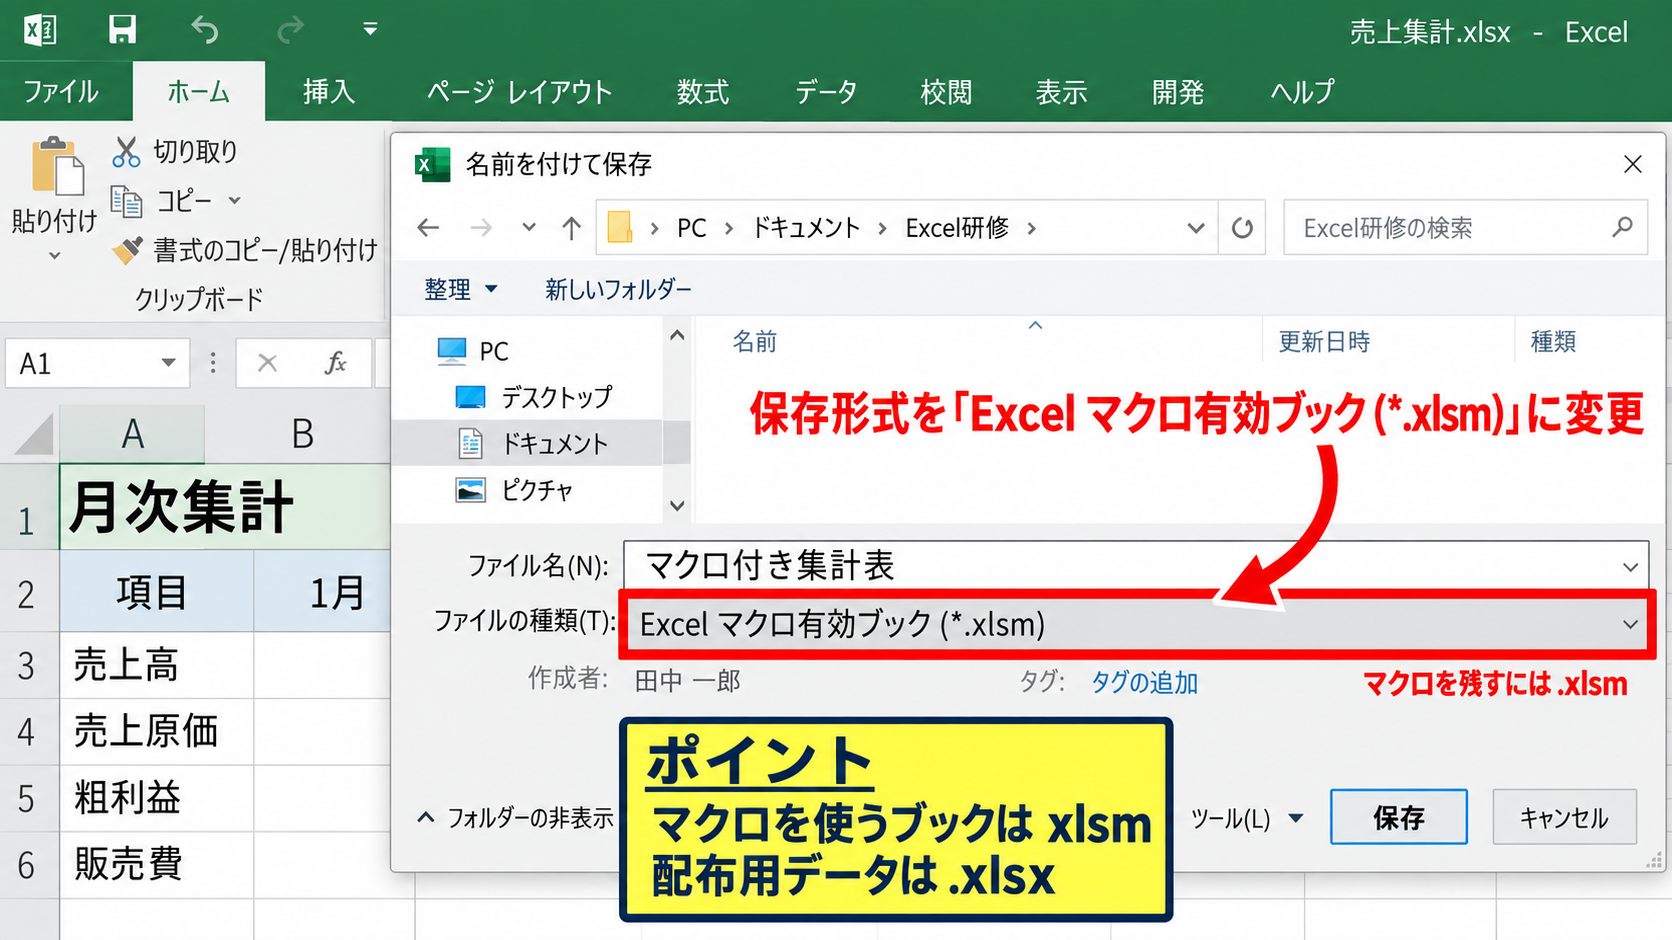Image resolution: width=1672 pixels, height=940 pixels.
Task: Open the データ tab
Action: tap(826, 92)
